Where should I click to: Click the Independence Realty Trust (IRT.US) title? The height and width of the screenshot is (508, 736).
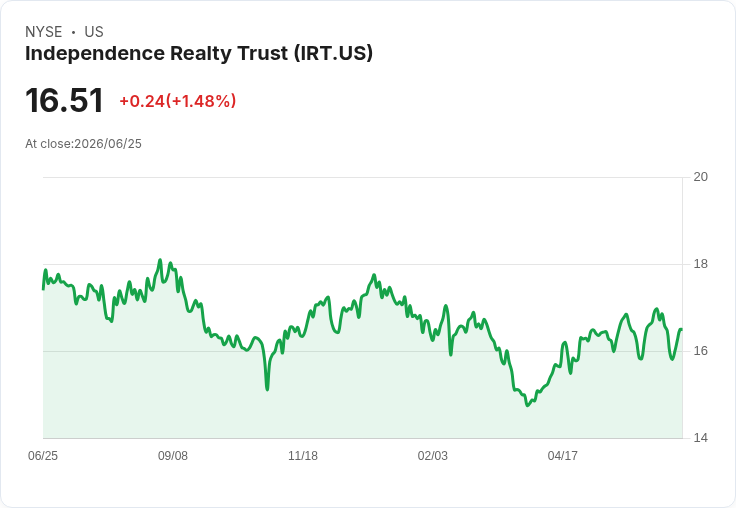(199, 54)
